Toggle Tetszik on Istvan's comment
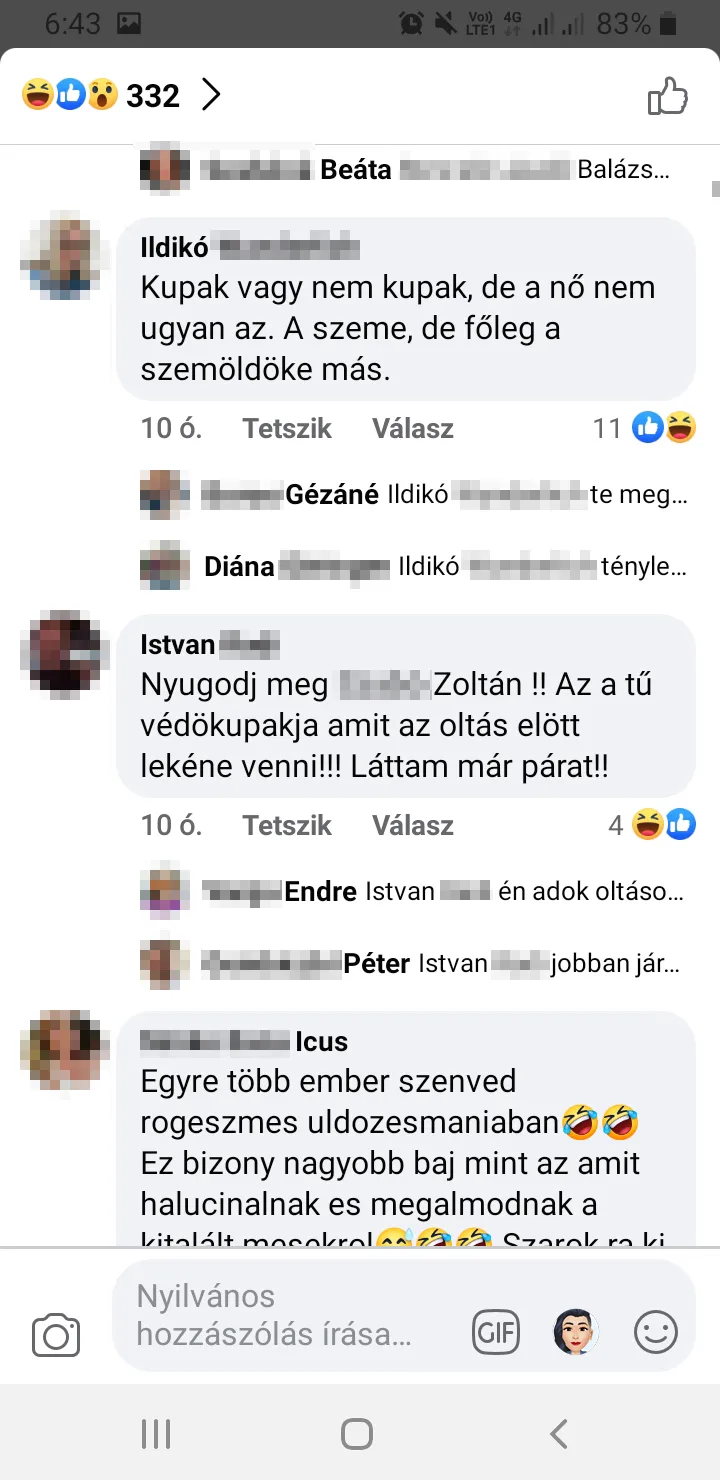720x1480 pixels. 287,826
